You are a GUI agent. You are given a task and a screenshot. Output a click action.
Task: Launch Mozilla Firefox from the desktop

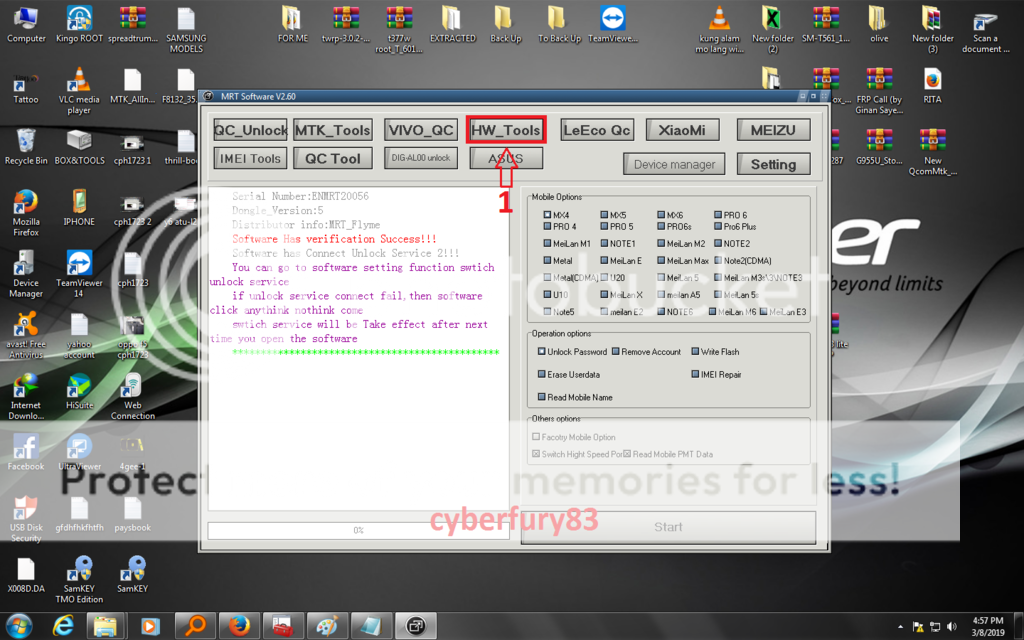tap(26, 203)
